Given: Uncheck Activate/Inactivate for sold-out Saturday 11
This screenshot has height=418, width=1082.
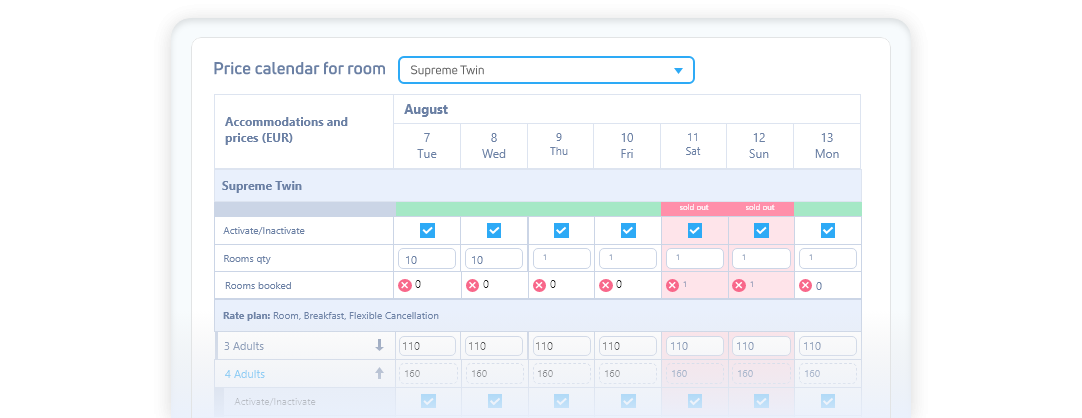Looking at the screenshot, I should coord(694,231).
